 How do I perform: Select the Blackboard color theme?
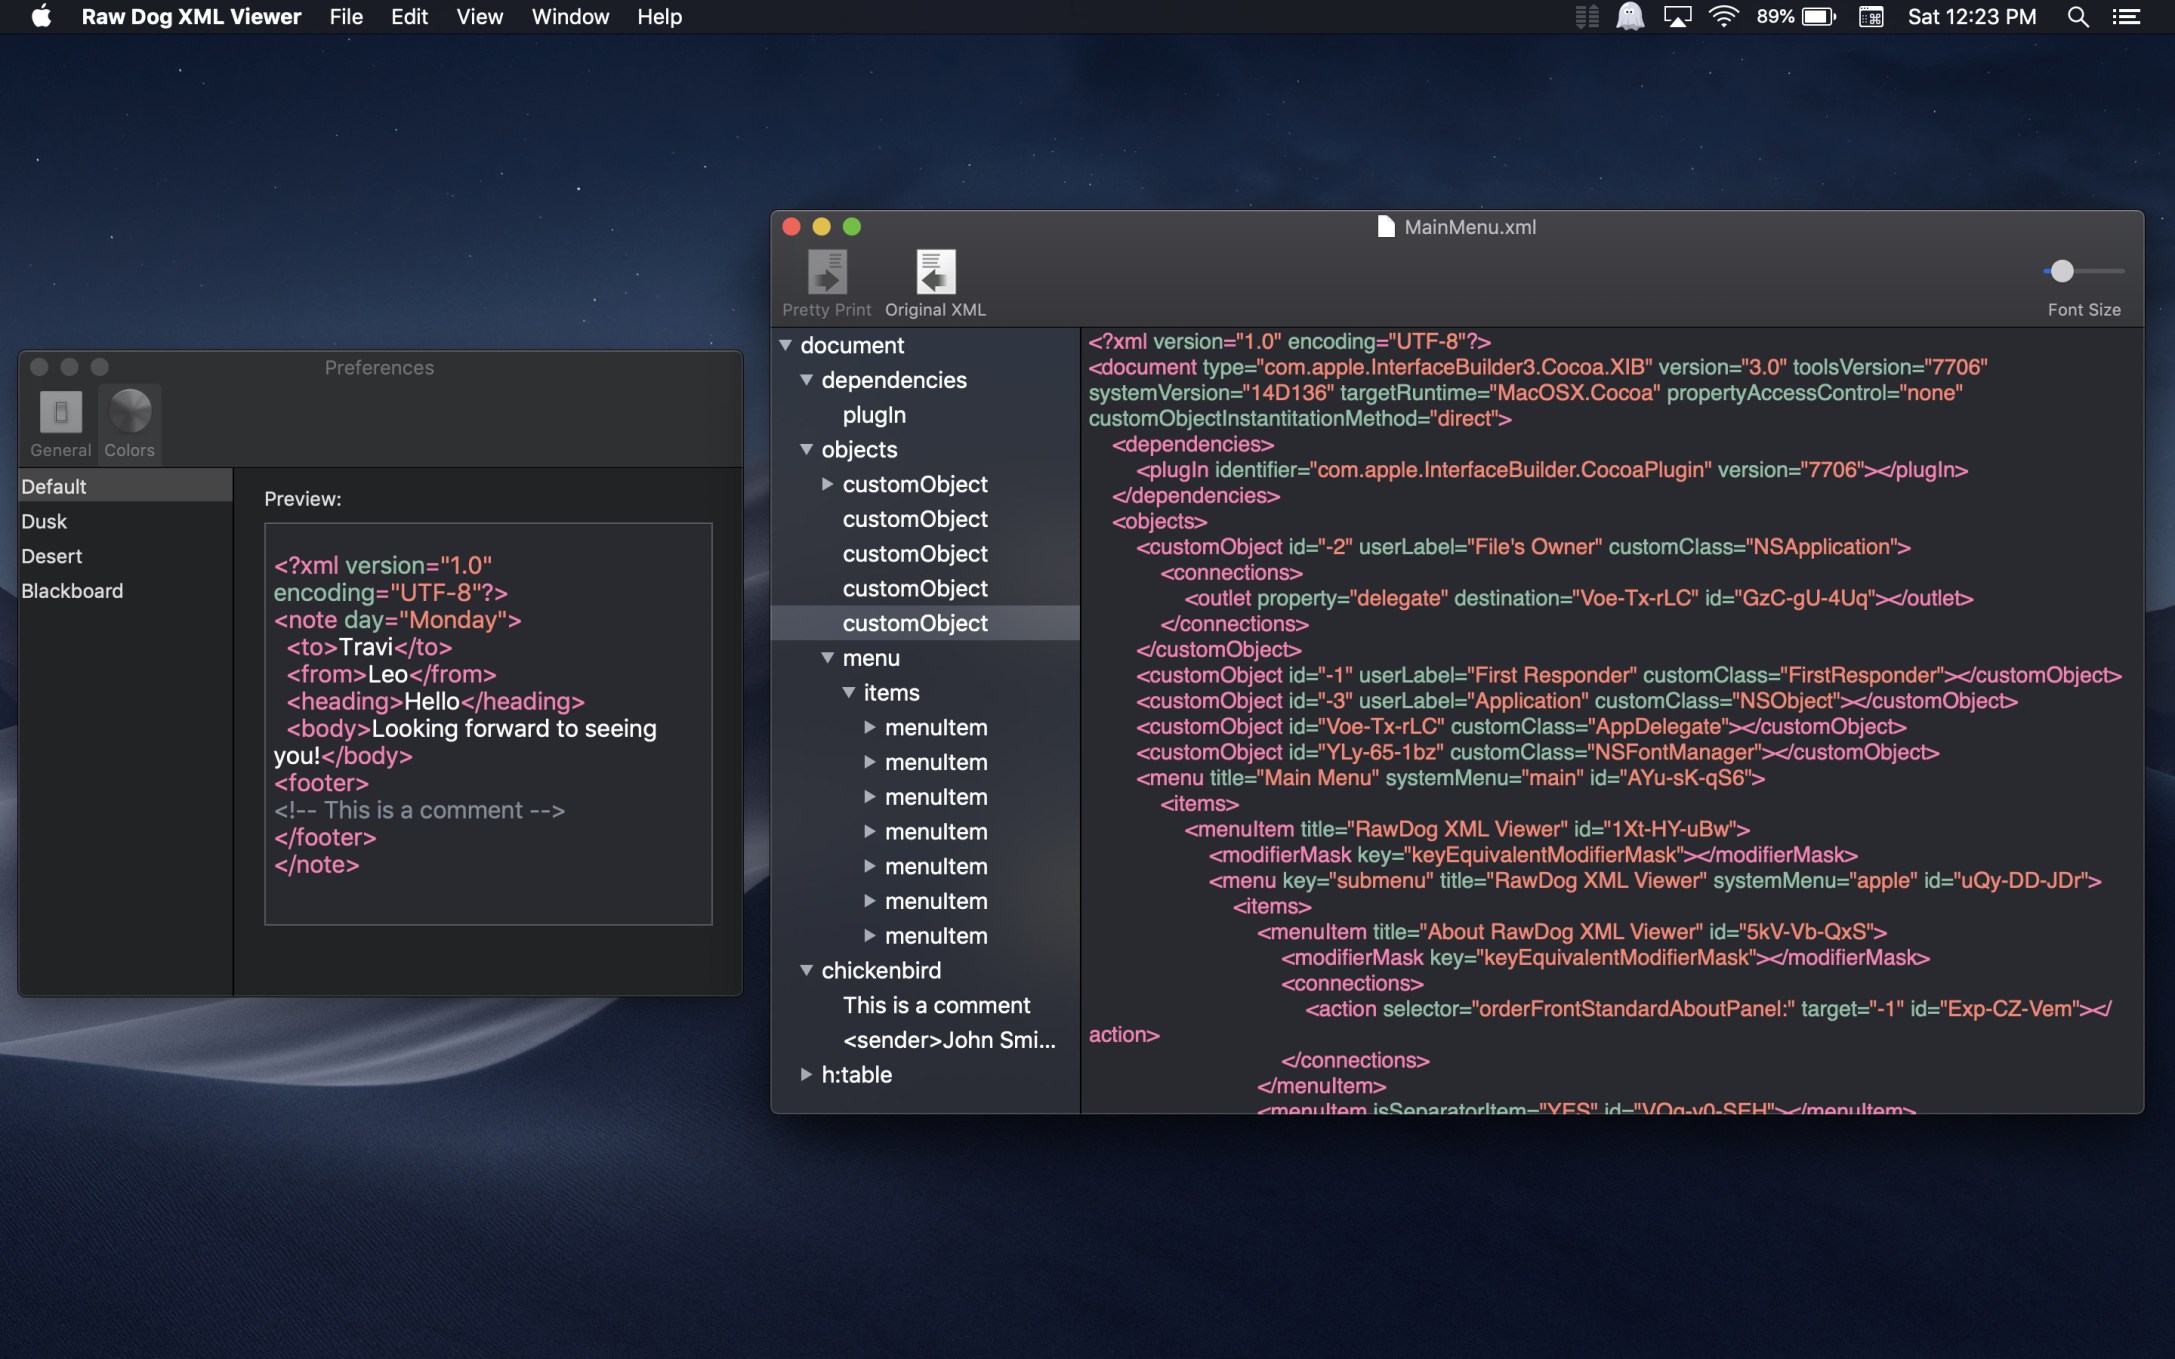click(x=72, y=590)
